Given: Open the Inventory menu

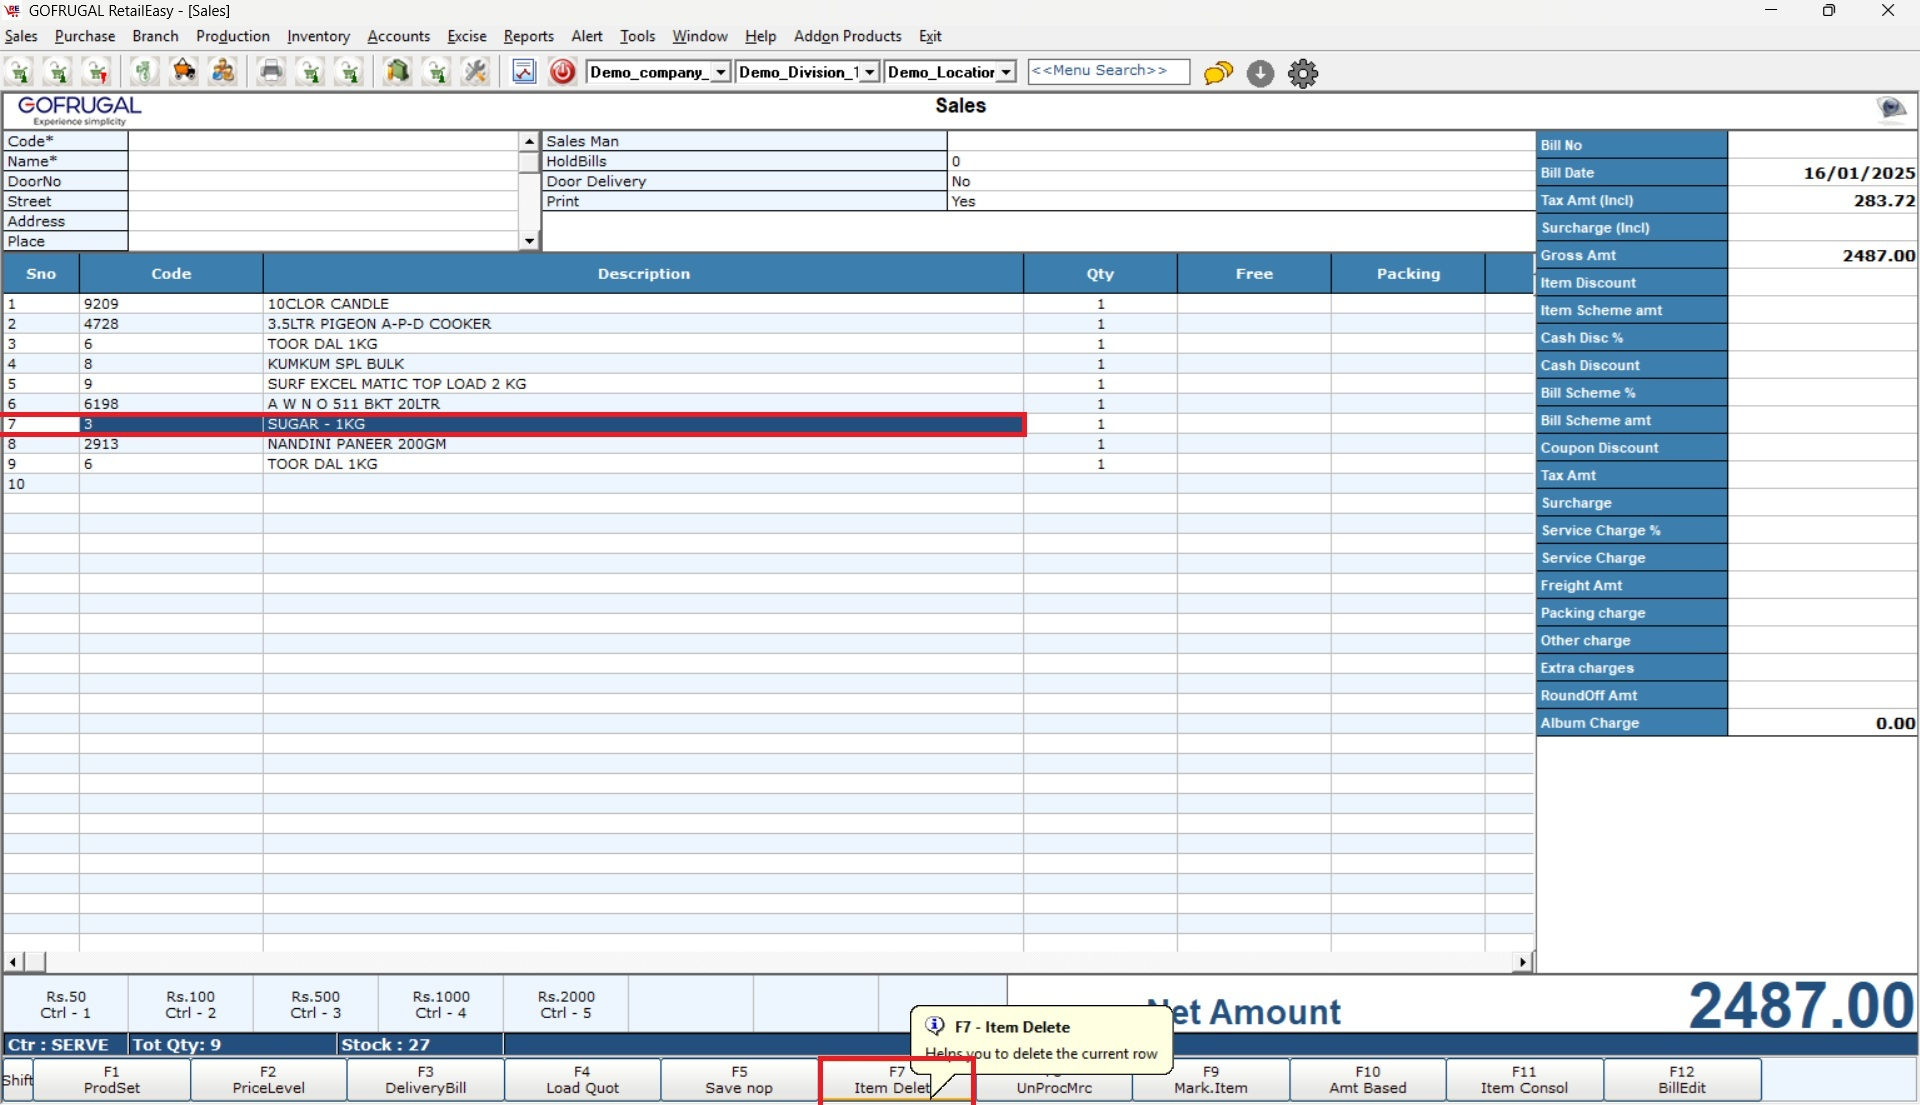Looking at the screenshot, I should 318,36.
